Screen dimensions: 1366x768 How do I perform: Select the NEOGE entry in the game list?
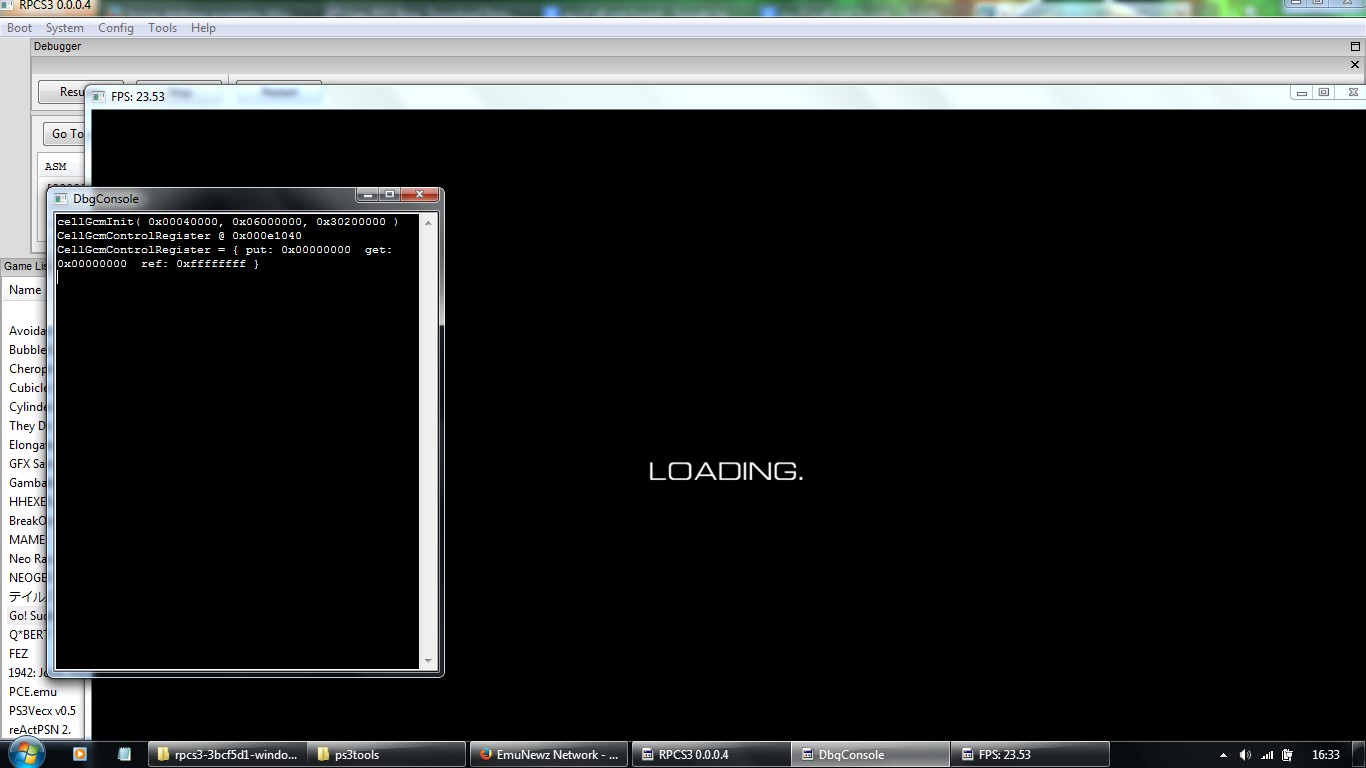[27, 578]
